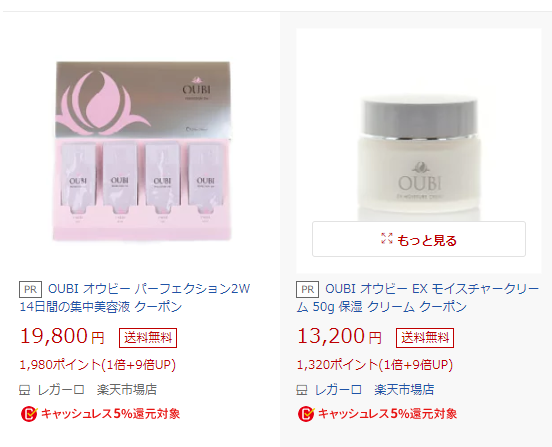
Task: Visit レガーロ 楽天市場店 under the right product
Action: point(374,390)
